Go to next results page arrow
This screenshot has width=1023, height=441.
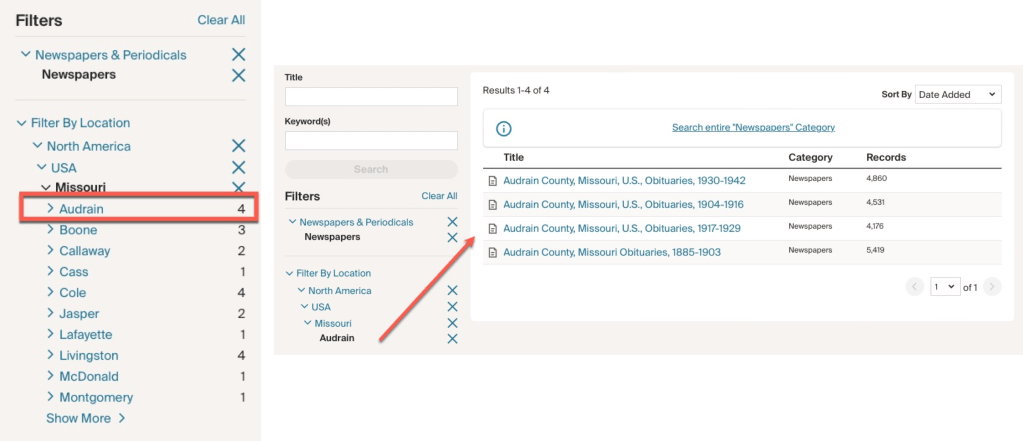[991, 287]
